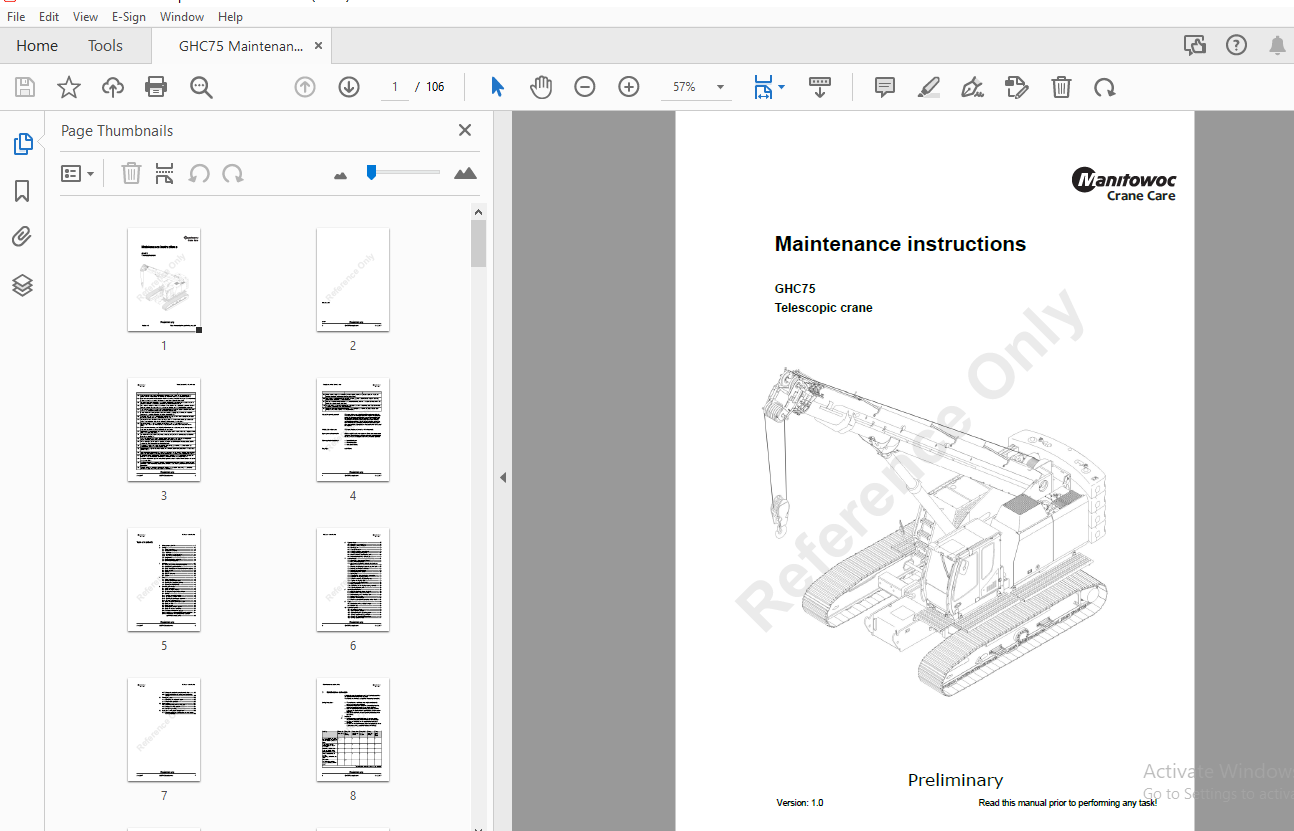Screen dimensions: 1294x831
Task: Rotate thumbnail clockwise icon
Action: [x=233, y=174]
